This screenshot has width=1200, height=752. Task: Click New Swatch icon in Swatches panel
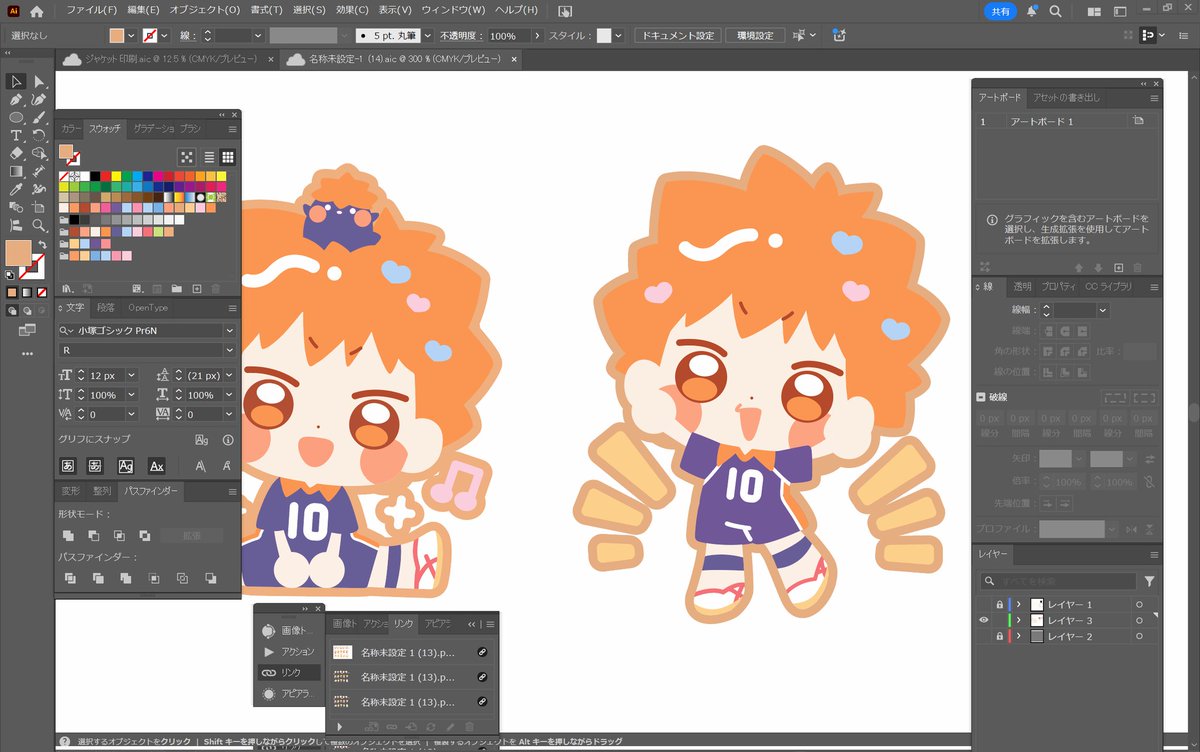pos(197,288)
